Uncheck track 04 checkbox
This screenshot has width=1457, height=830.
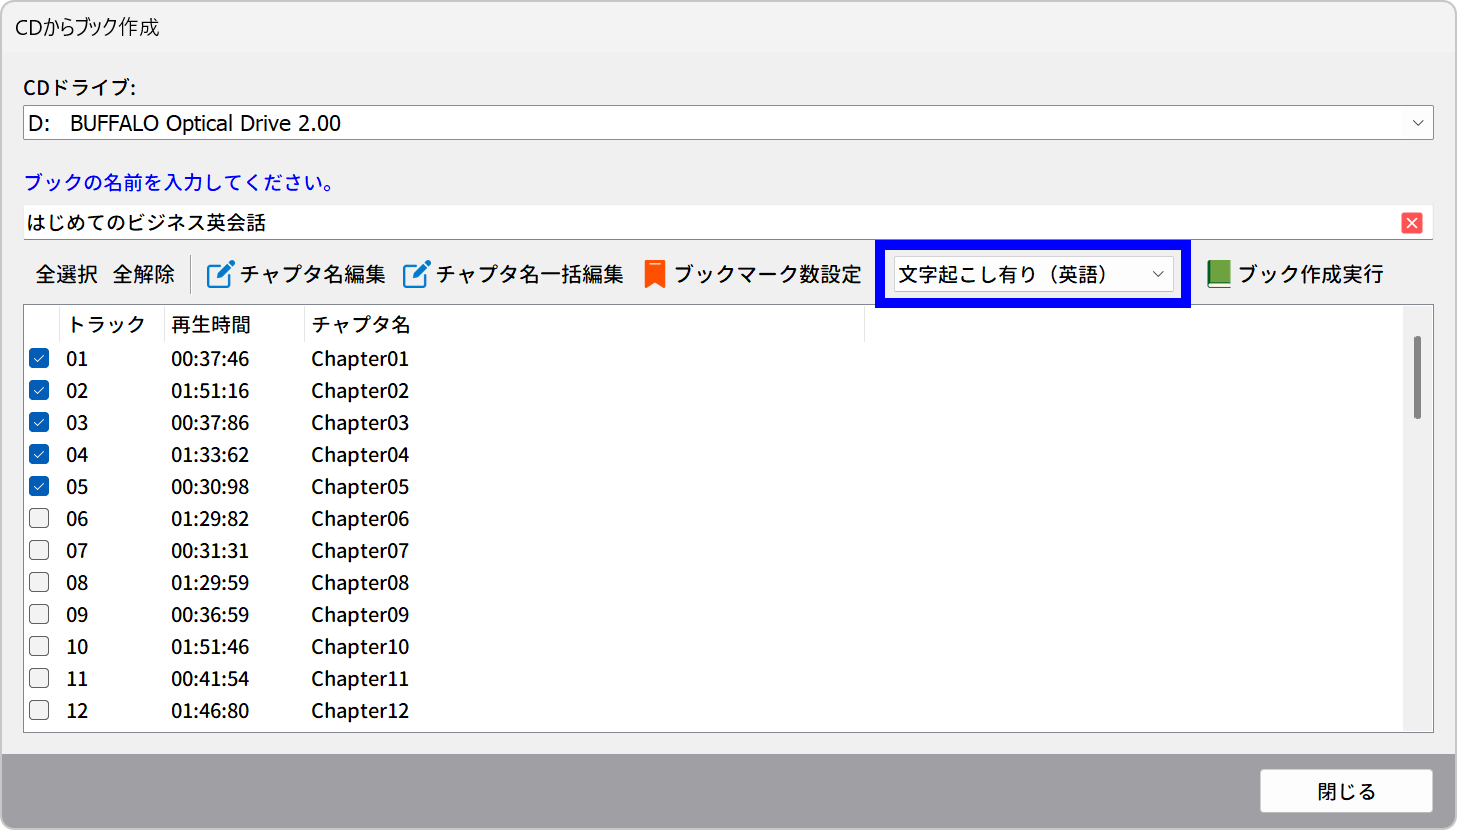click(x=39, y=454)
